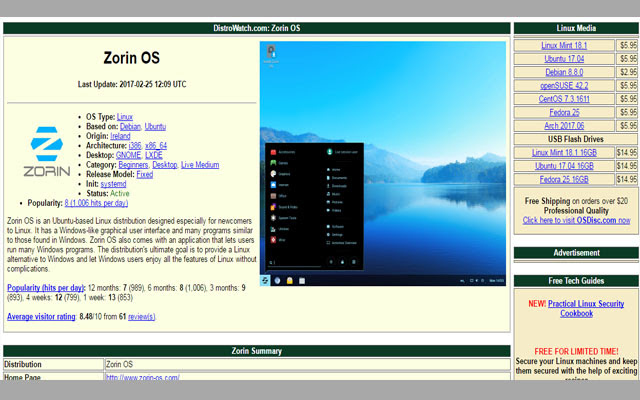
Task: Click the FREE FOR LIMITED TIME! text
Action: (x=576, y=351)
